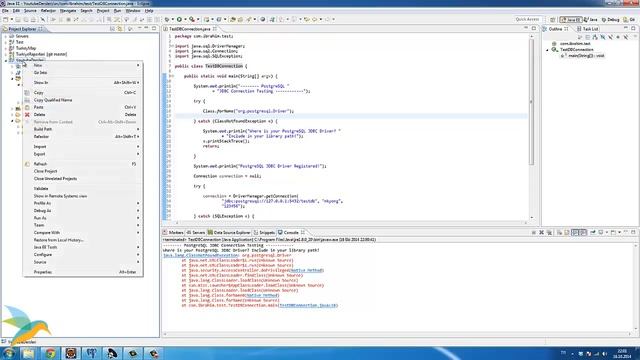Expand the Servers project node
The image size is (640, 360).
[6, 36]
